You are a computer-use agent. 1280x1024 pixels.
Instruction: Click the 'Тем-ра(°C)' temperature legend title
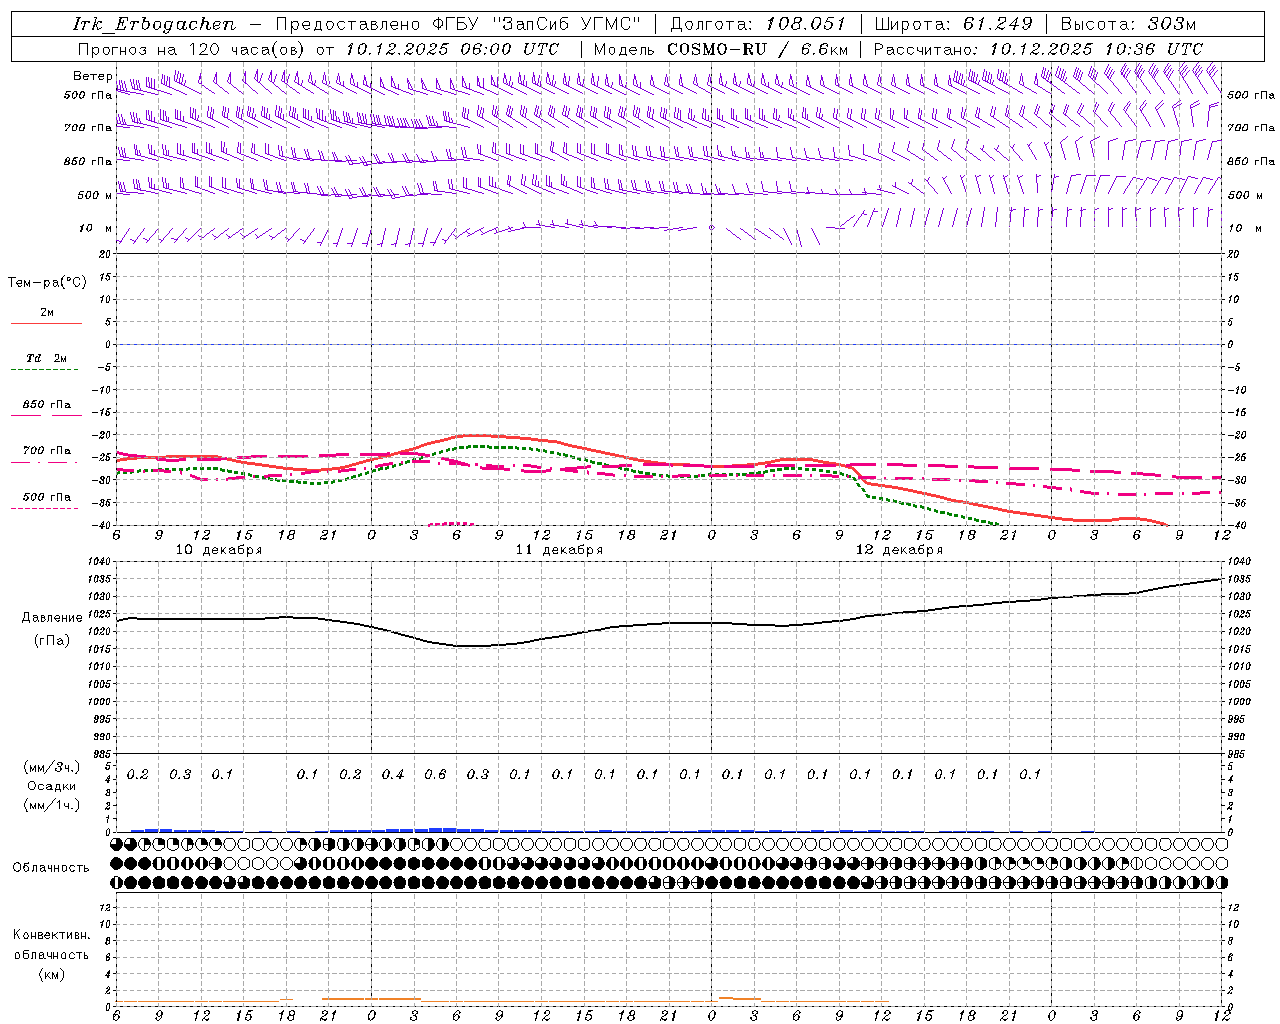coord(47,282)
